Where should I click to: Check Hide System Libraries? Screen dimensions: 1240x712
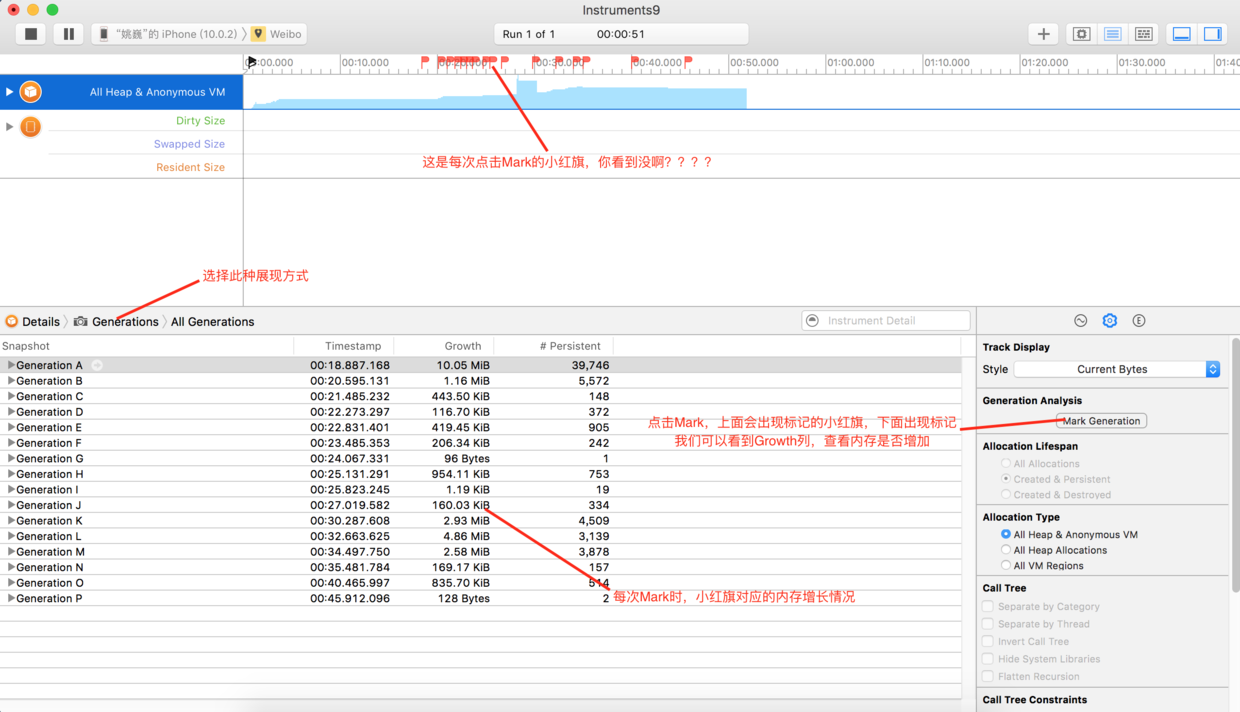(x=987, y=659)
